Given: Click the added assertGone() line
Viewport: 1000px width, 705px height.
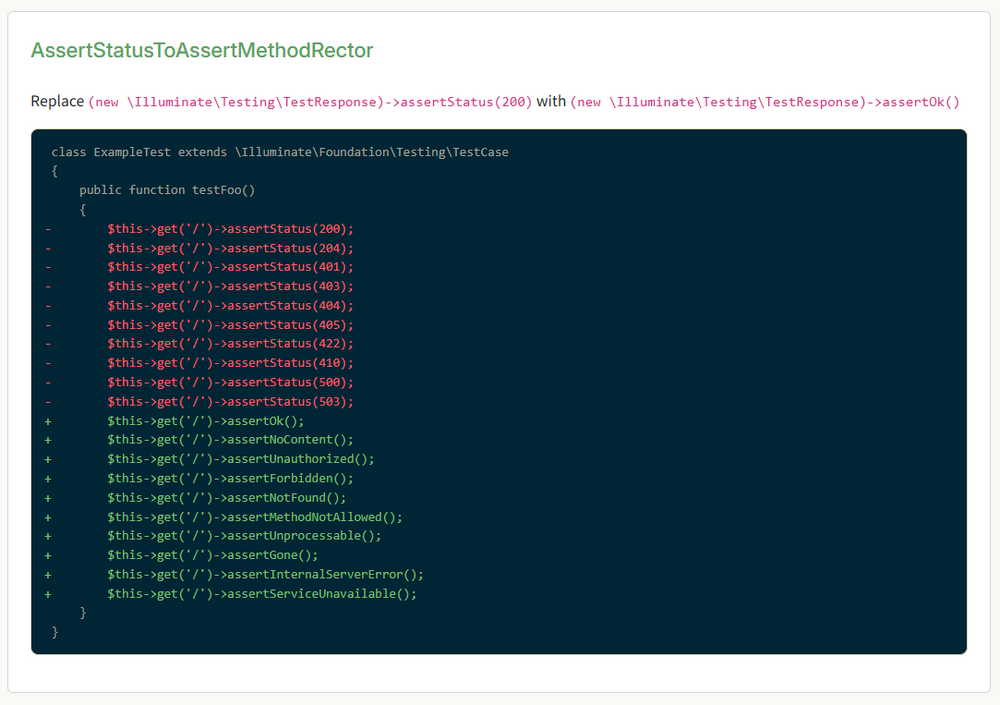Looking at the screenshot, I should 212,555.
